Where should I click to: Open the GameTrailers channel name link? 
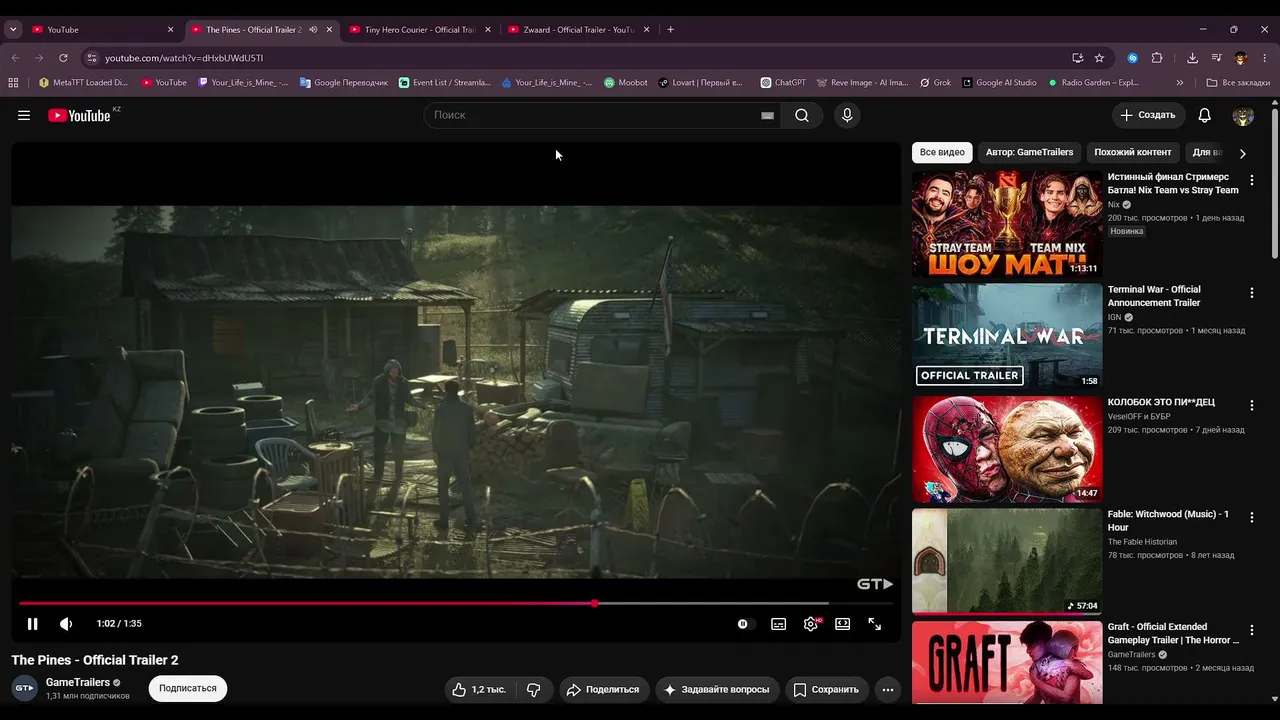click(78, 682)
